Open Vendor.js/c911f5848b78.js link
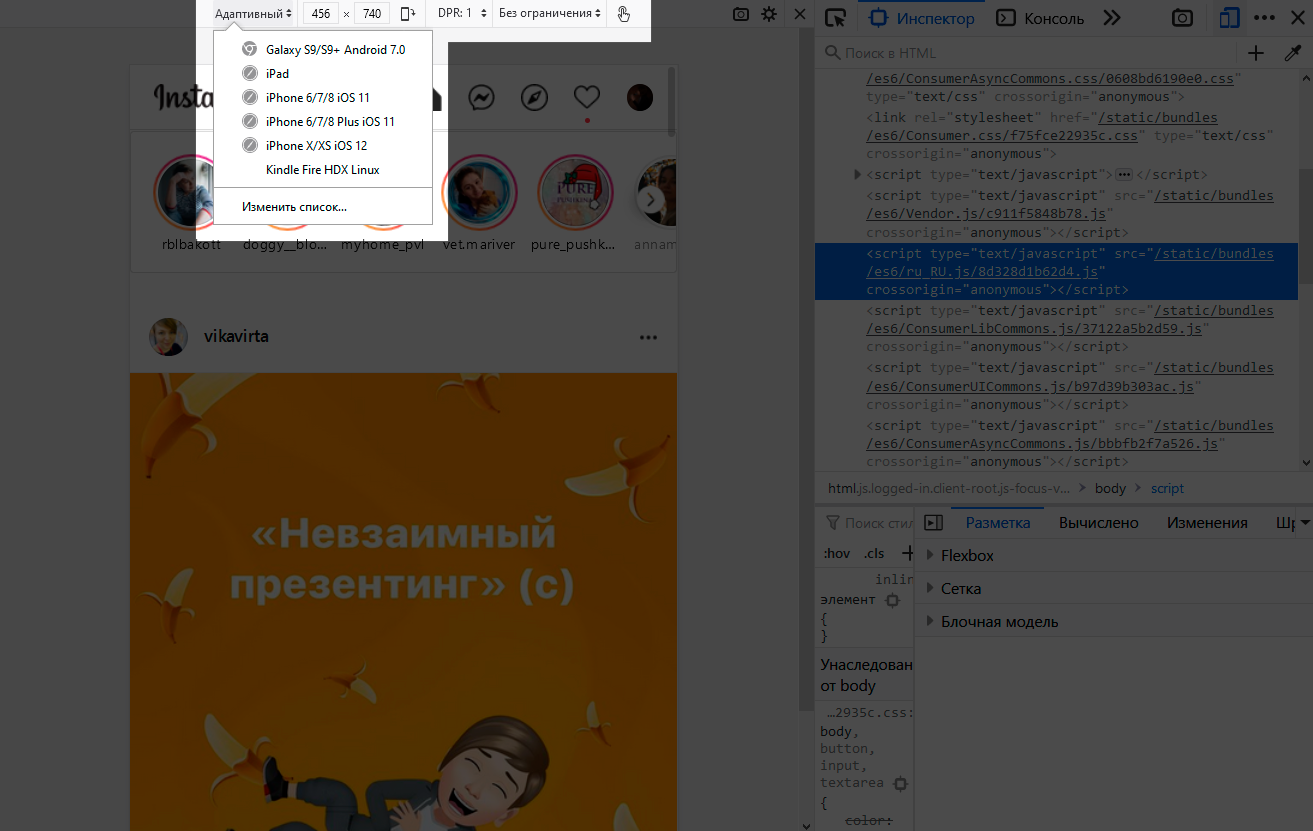Image resolution: width=1313 pixels, height=831 pixels. [x=1070, y=204]
